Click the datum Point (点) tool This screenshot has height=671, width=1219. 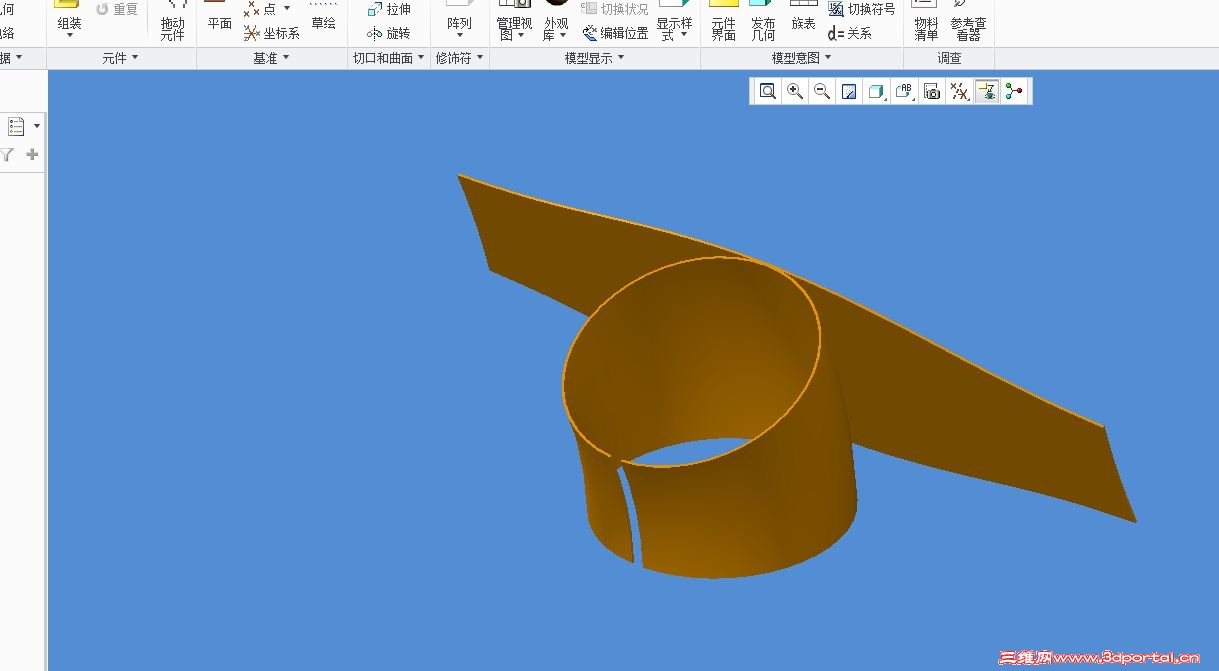[x=261, y=9]
